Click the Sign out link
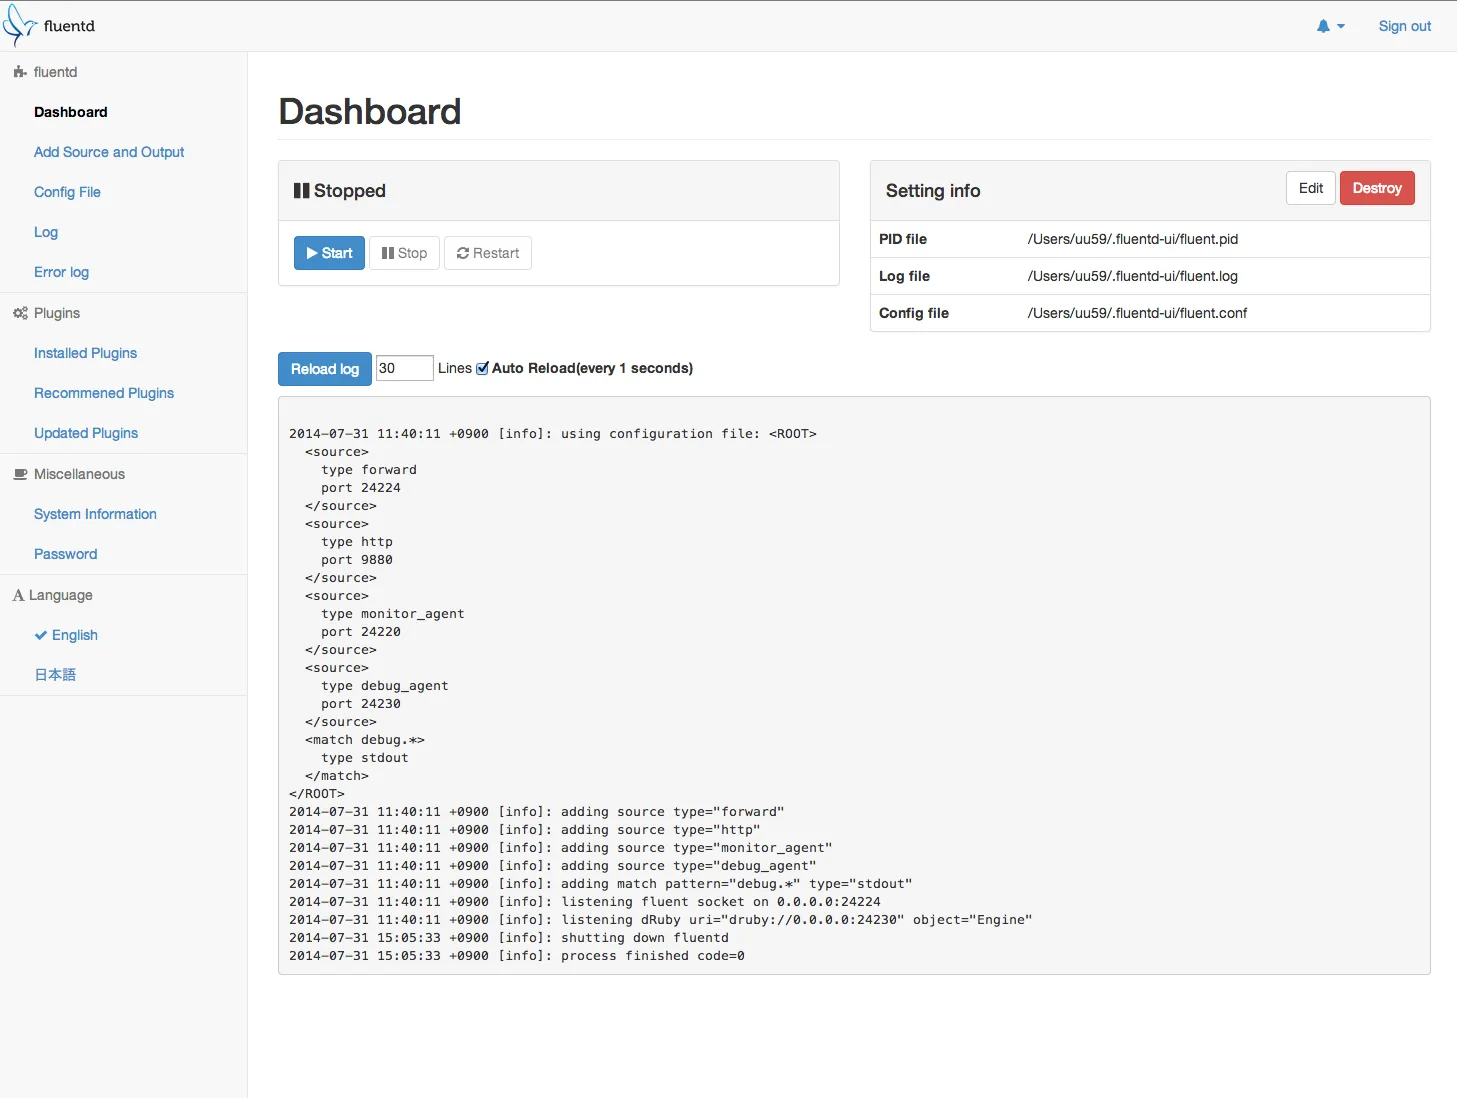The height and width of the screenshot is (1098, 1457). (x=1403, y=26)
